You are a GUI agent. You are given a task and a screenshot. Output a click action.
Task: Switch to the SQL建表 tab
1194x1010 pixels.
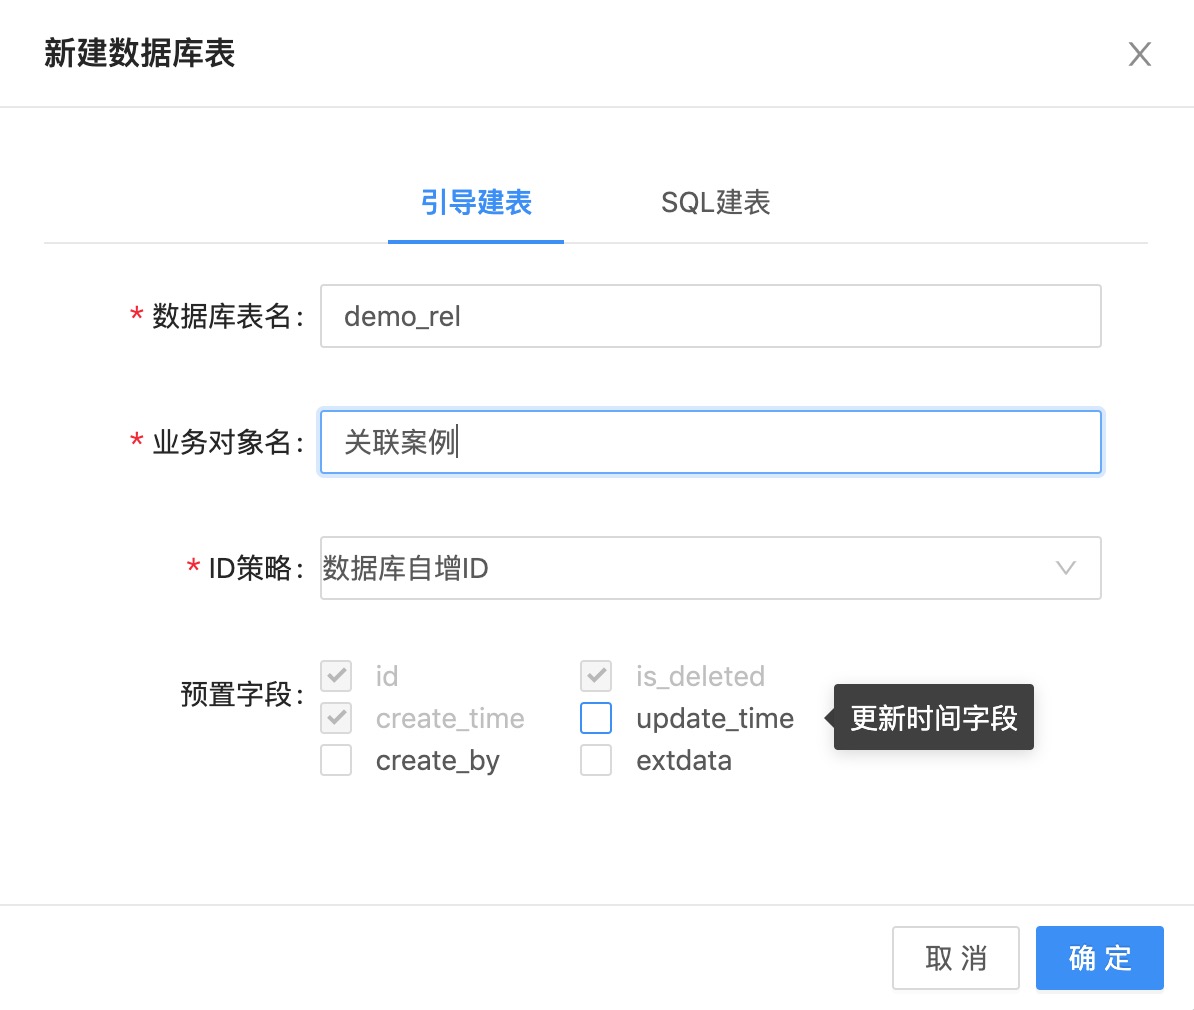coord(715,203)
